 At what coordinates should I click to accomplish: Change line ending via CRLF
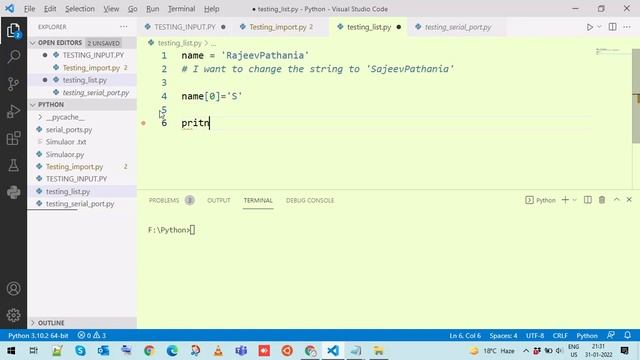[560, 336]
